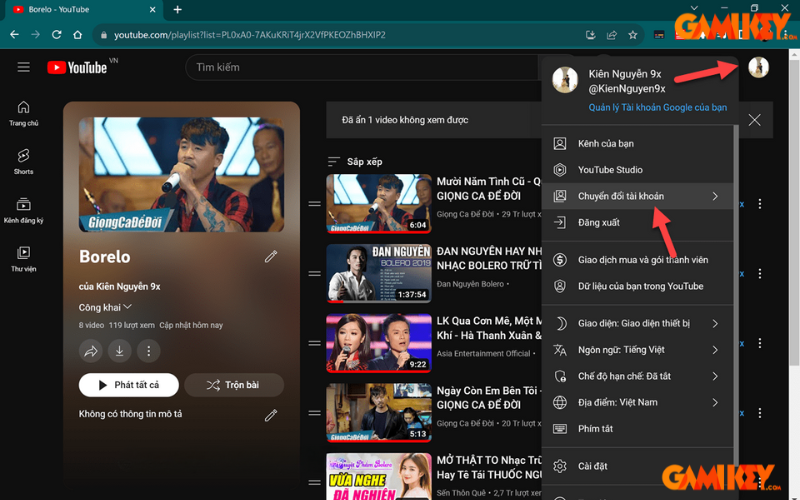Image resolution: width=800 pixels, height=500 pixels.
Task: Open Đan Nguyên Bolero channel link
Action: coord(470,284)
